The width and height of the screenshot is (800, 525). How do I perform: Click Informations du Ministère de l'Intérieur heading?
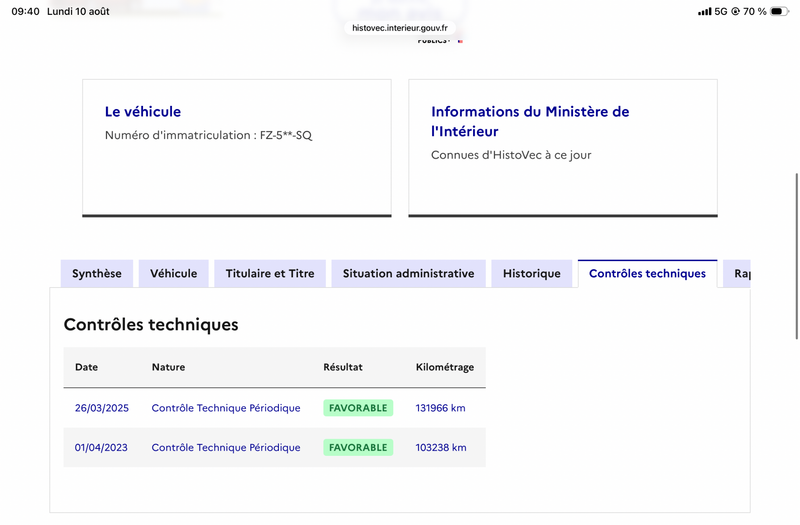coord(530,121)
